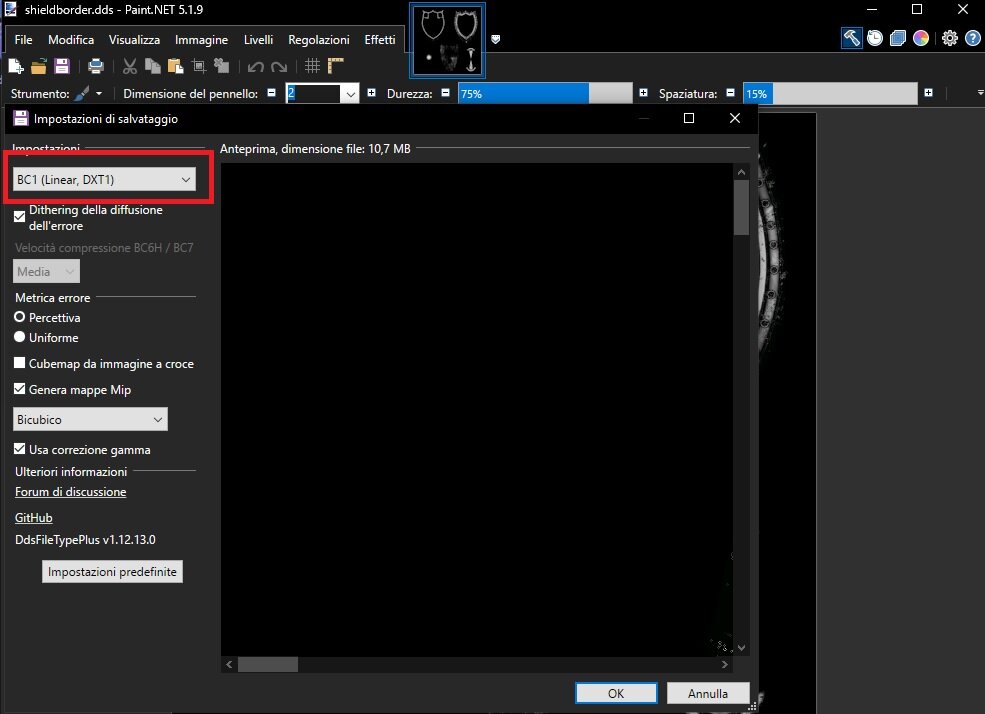Viewport: 985px width, 714px height.
Task: Decrease Spaziatura with the minus icon
Action: tap(730, 93)
